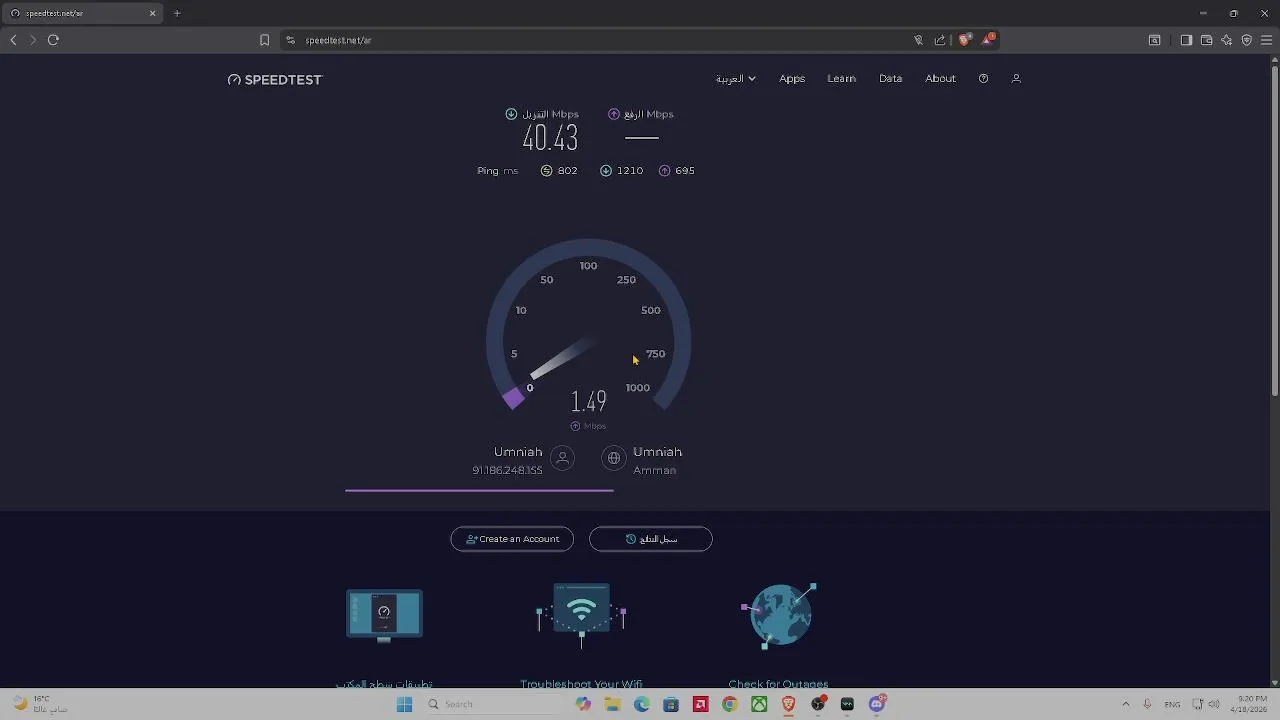The height and width of the screenshot is (720, 1280).
Task: Click the Troubleshoot Your Wifi link
Action: pos(581,684)
